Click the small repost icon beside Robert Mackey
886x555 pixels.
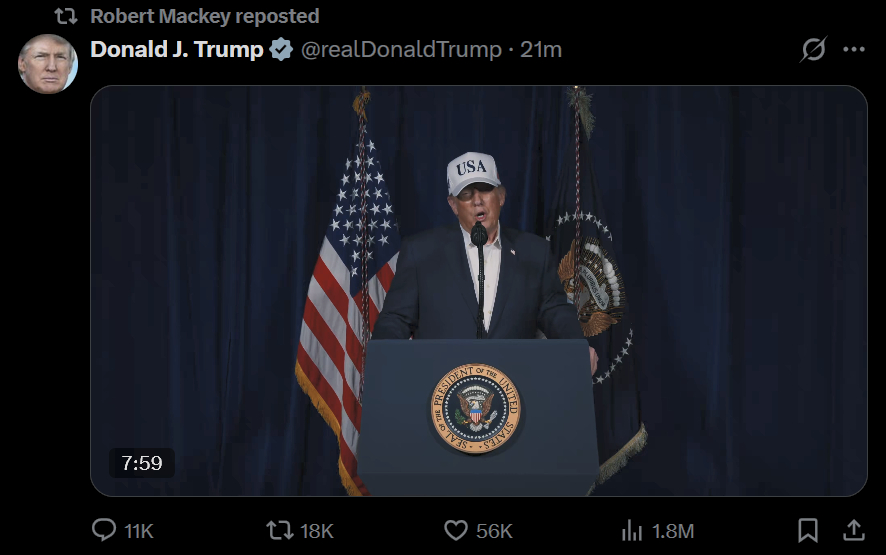click(65, 16)
